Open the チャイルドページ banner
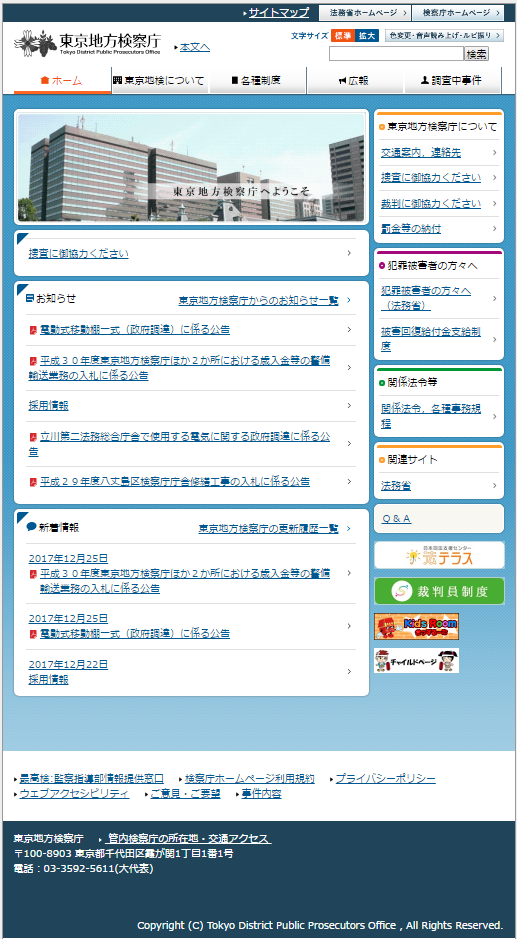 tap(416, 661)
